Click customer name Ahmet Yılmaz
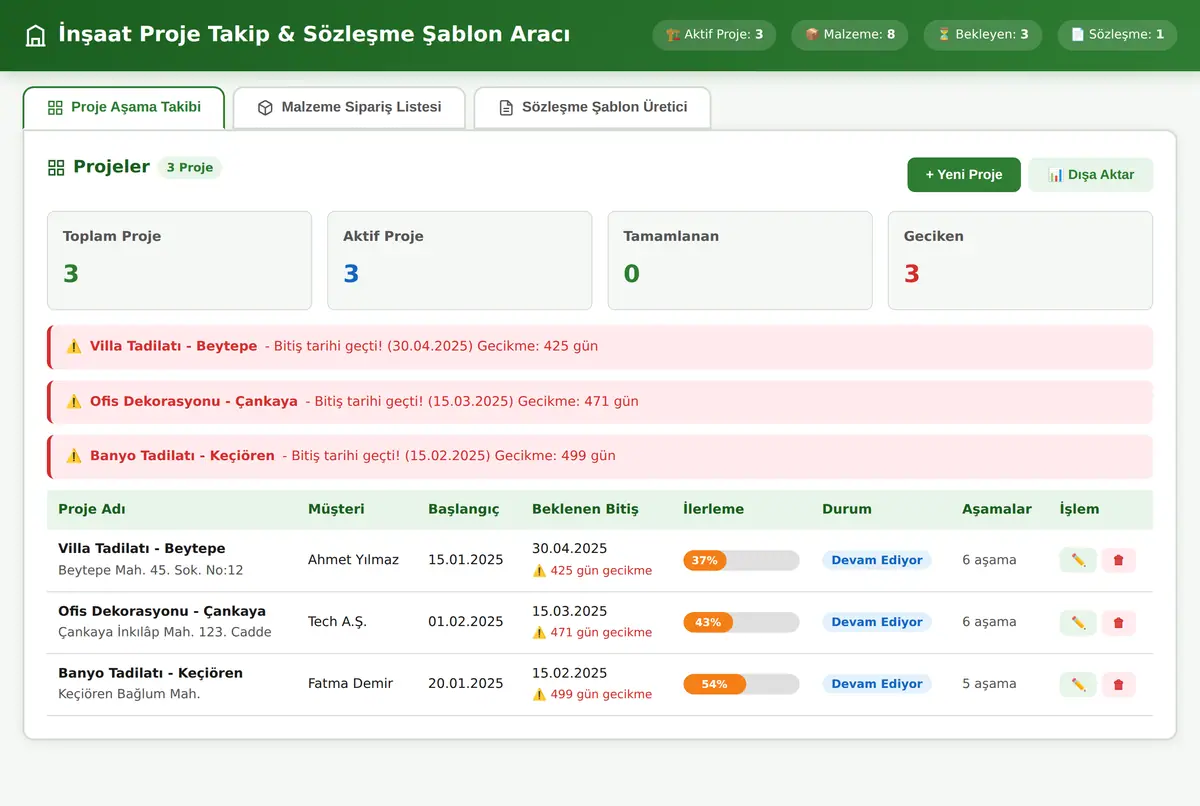The height and width of the screenshot is (806, 1200). point(353,560)
